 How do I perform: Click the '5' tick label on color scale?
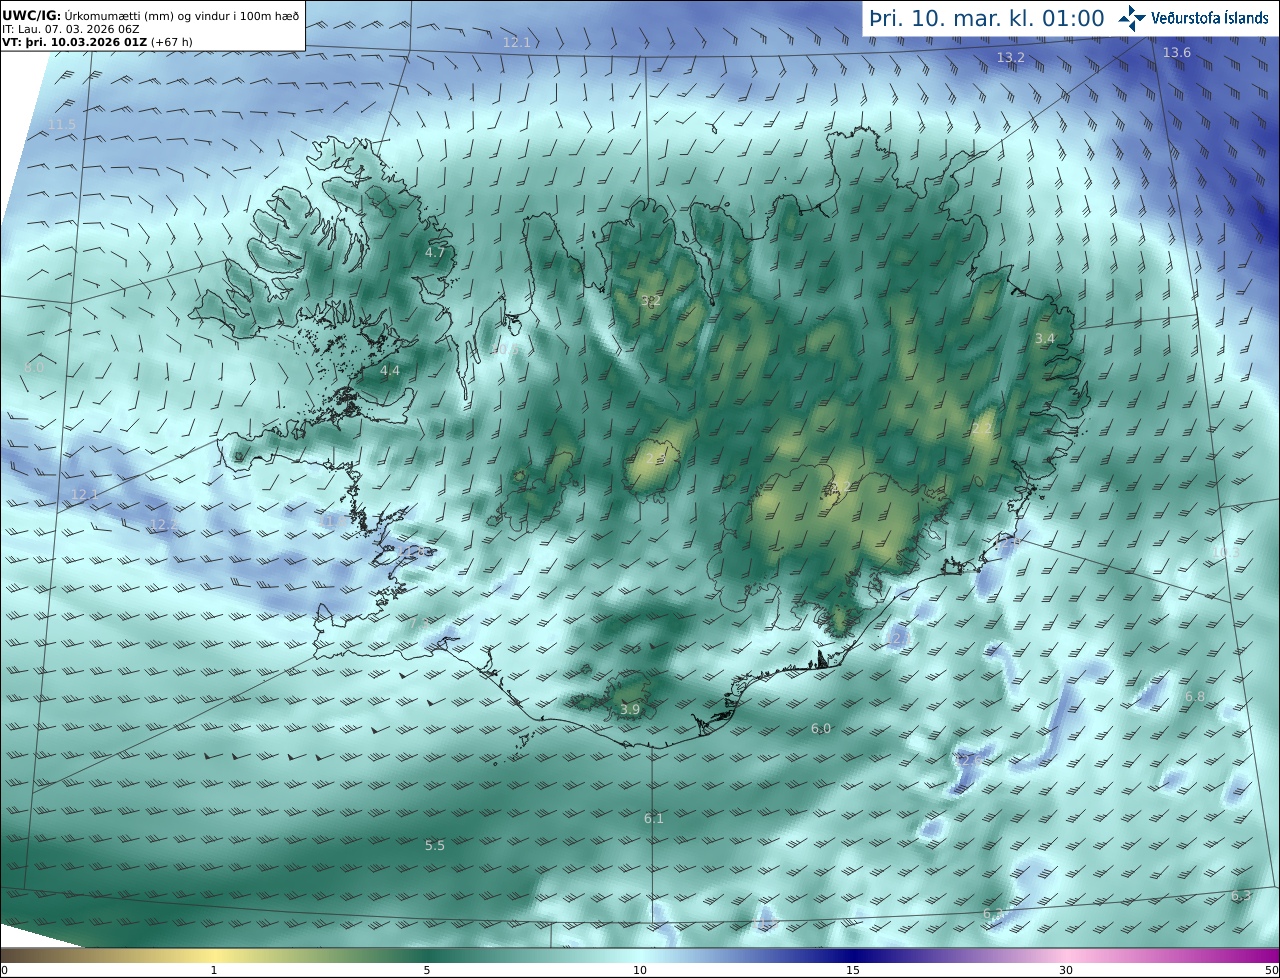427,971
